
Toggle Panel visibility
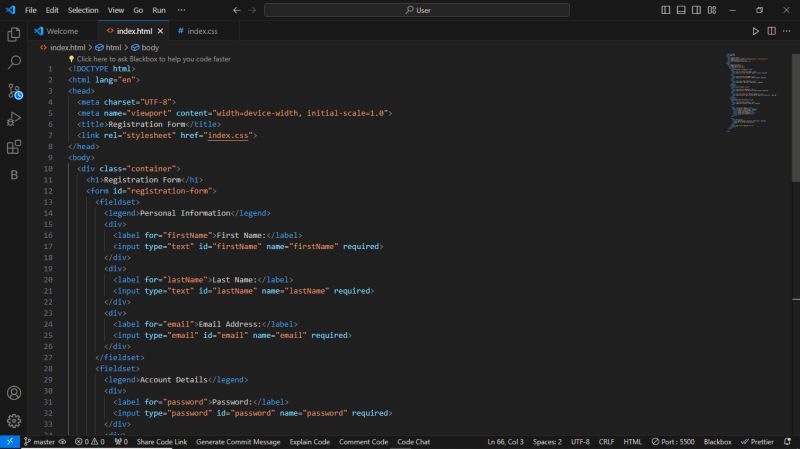681,10
